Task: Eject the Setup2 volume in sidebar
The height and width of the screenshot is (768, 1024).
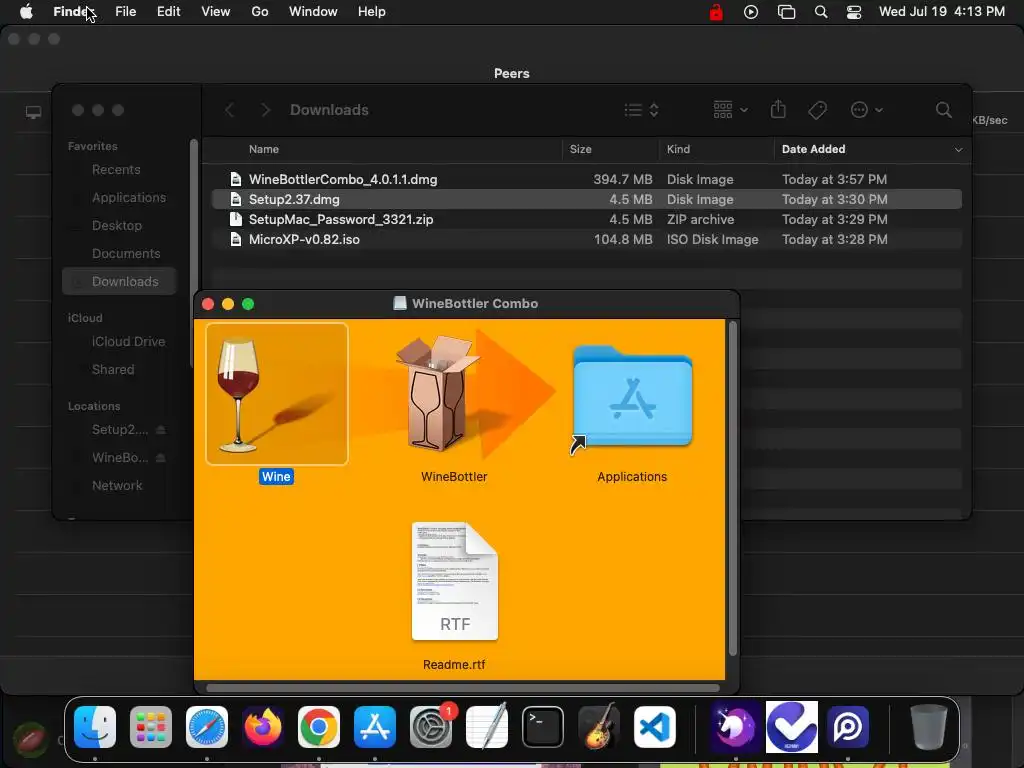Action: pos(161,430)
